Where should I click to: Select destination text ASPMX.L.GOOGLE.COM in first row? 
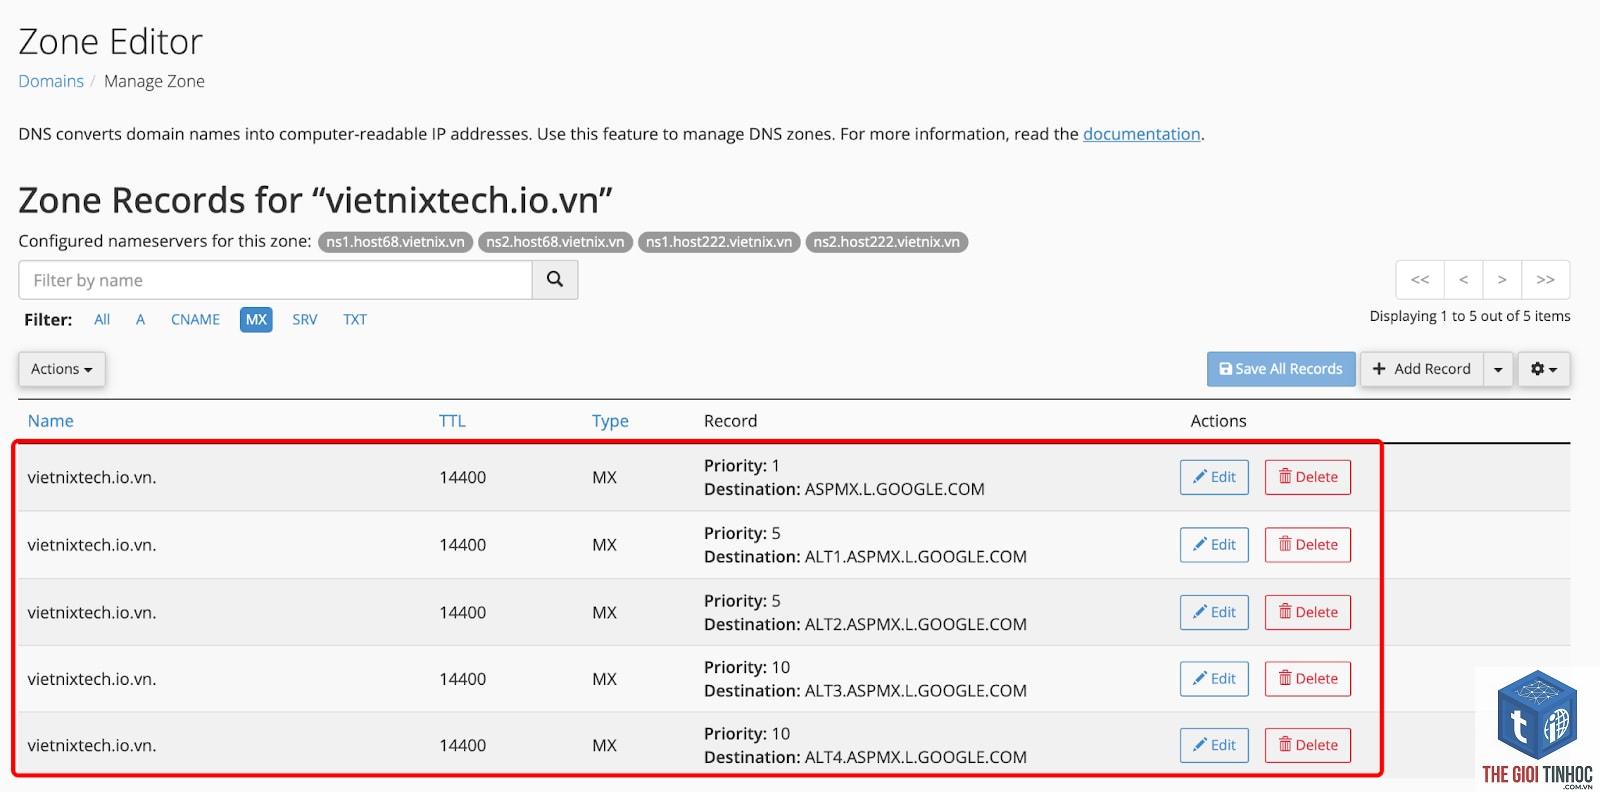pyautogui.click(x=894, y=489)
